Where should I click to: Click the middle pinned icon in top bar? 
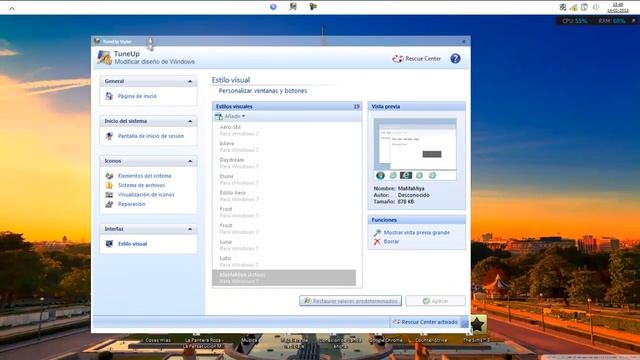click(293, 7)
